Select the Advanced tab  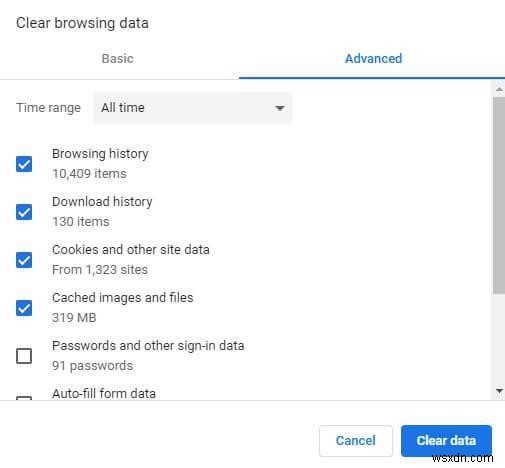coord(373,59)
